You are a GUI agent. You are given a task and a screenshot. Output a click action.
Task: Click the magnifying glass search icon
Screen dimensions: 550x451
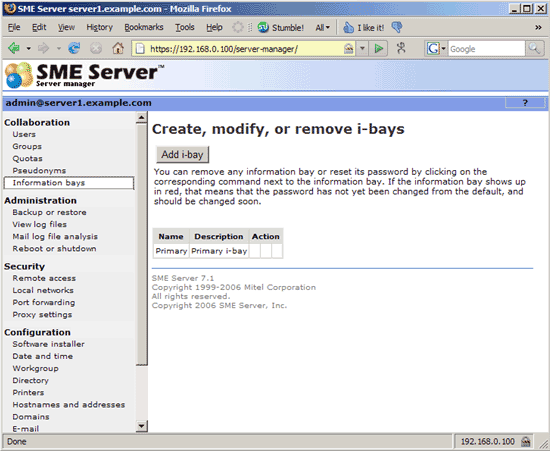[534, 48]
